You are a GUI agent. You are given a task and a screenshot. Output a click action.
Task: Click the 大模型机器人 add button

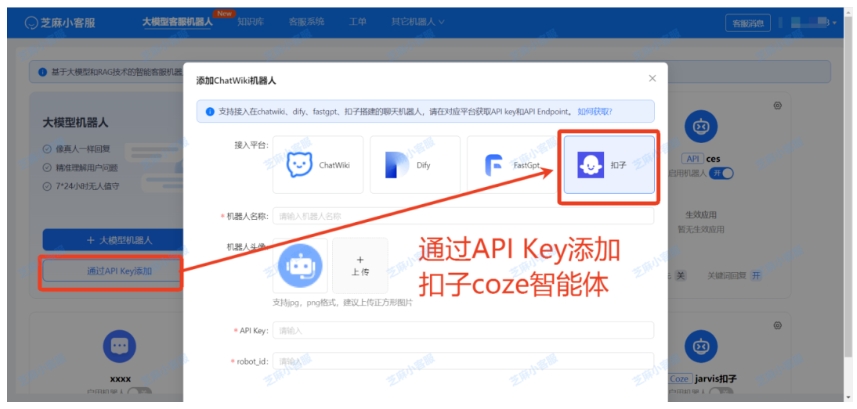coord(114,240)
